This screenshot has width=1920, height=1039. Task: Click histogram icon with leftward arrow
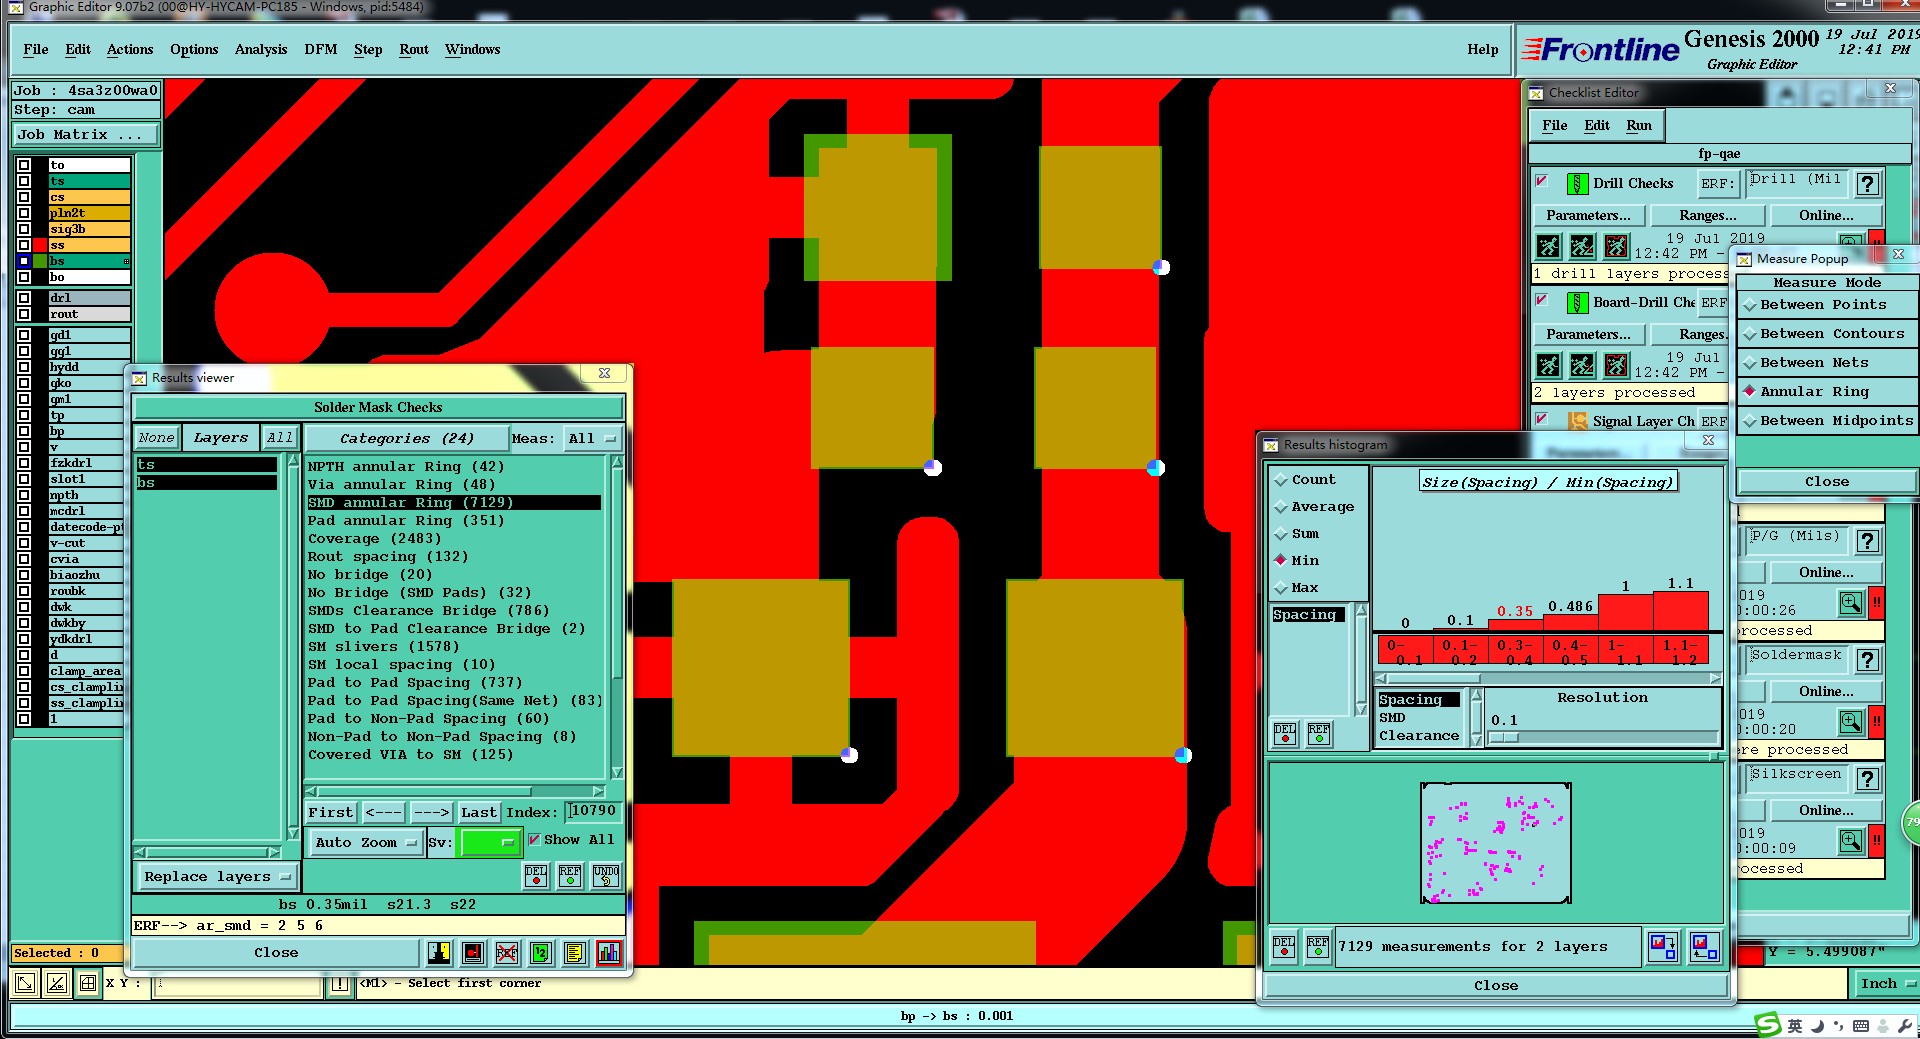[1704, 946]
